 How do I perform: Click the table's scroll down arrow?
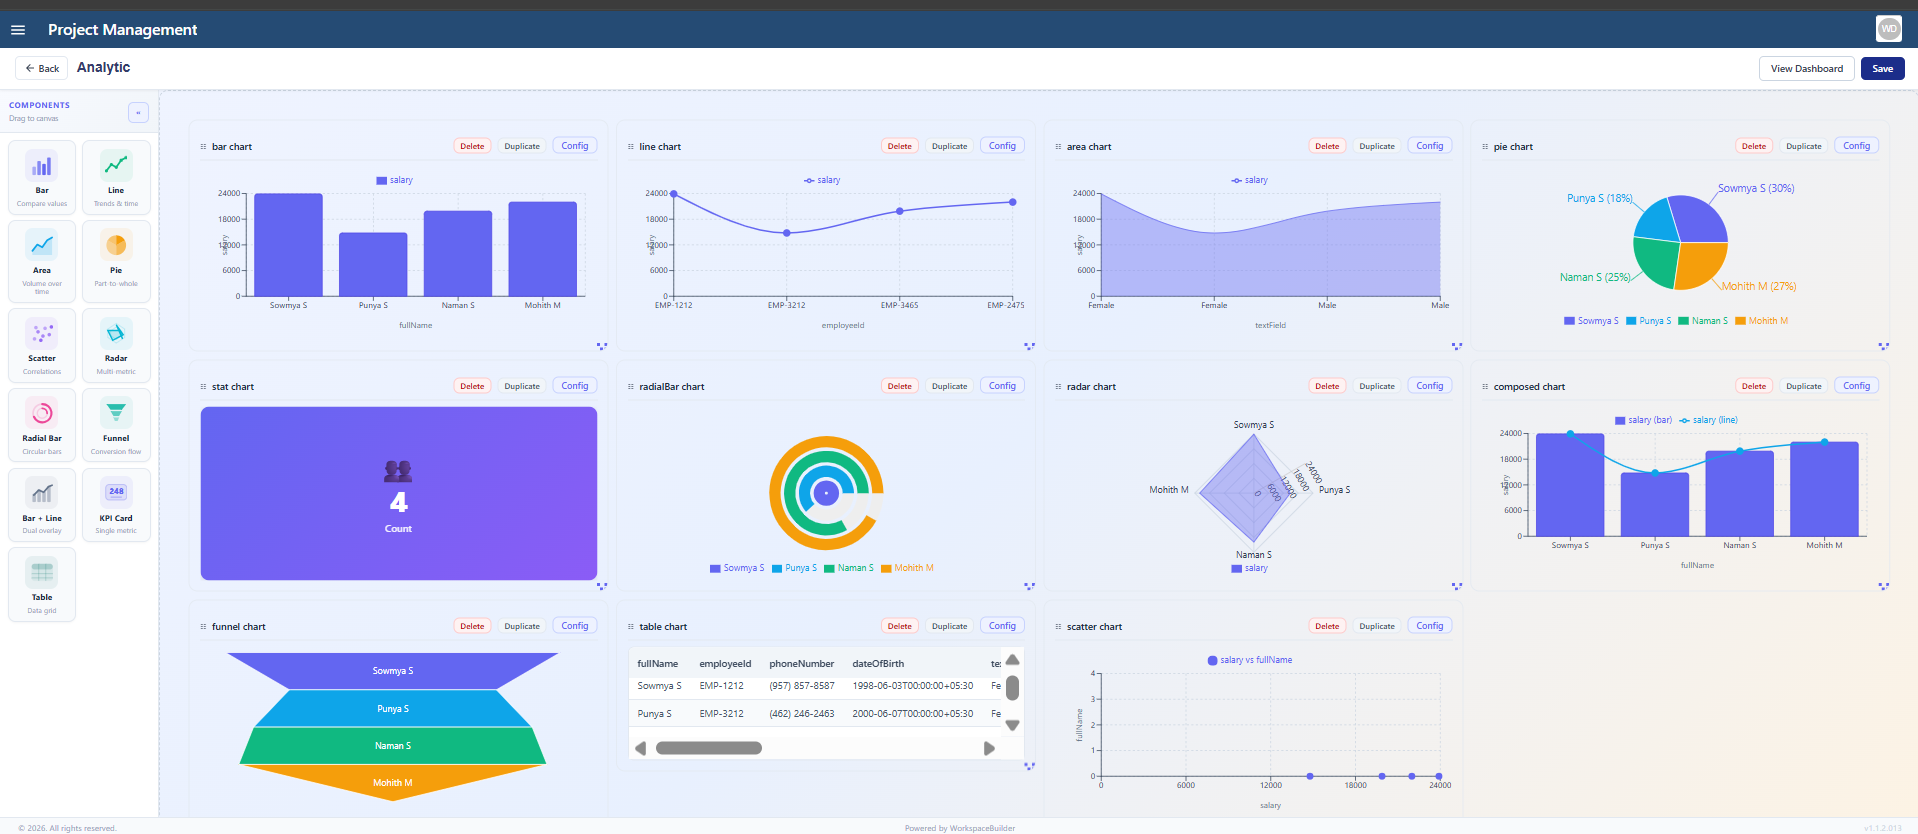[1012, 725]
